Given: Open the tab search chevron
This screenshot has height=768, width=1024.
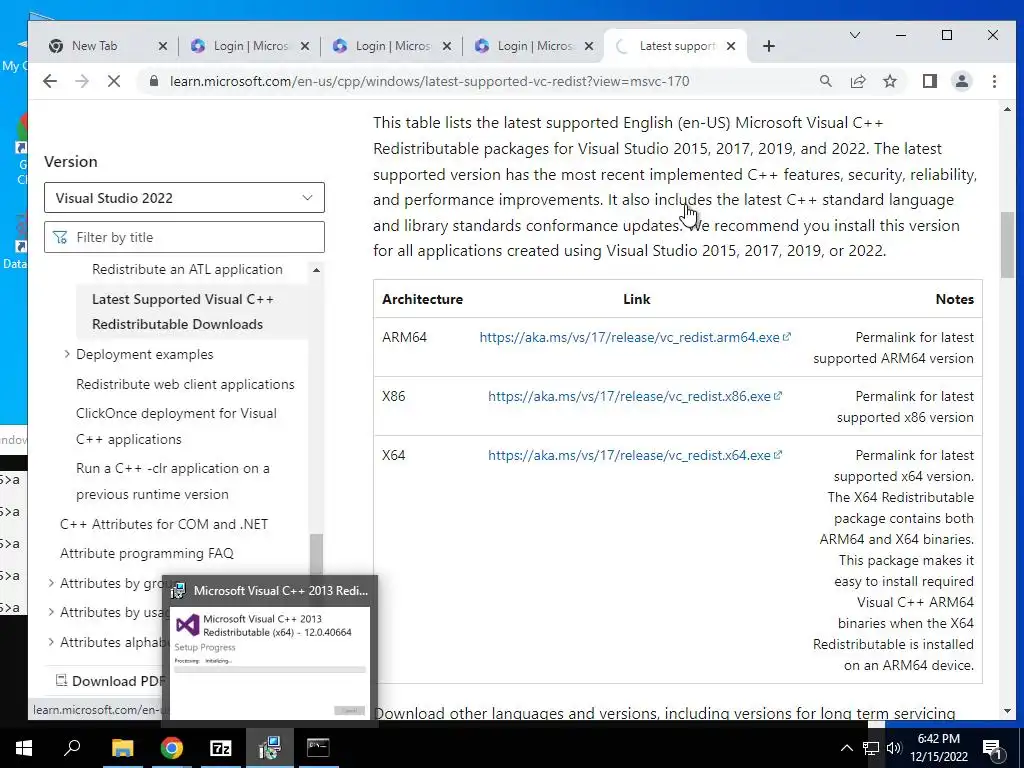Looking at the screenshot, I should 854,35.
